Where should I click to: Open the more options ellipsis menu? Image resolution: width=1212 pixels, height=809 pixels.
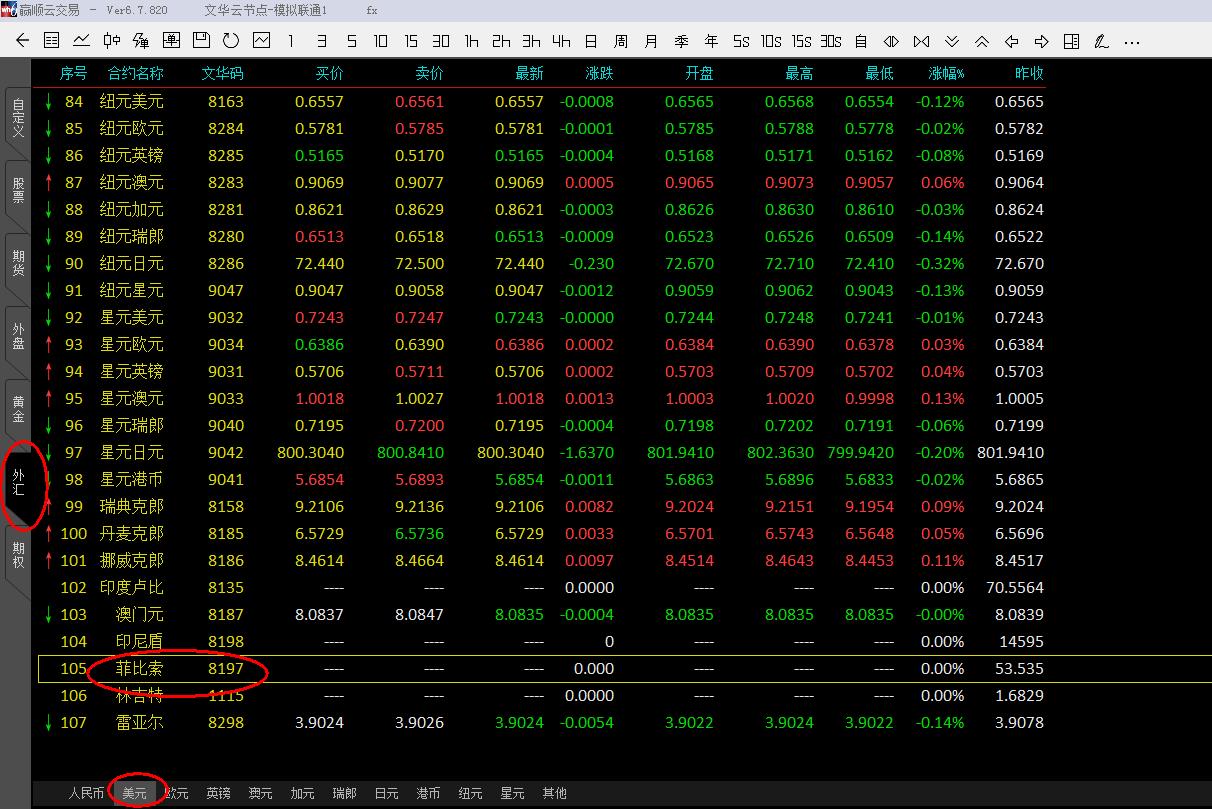coord(1132,41)
